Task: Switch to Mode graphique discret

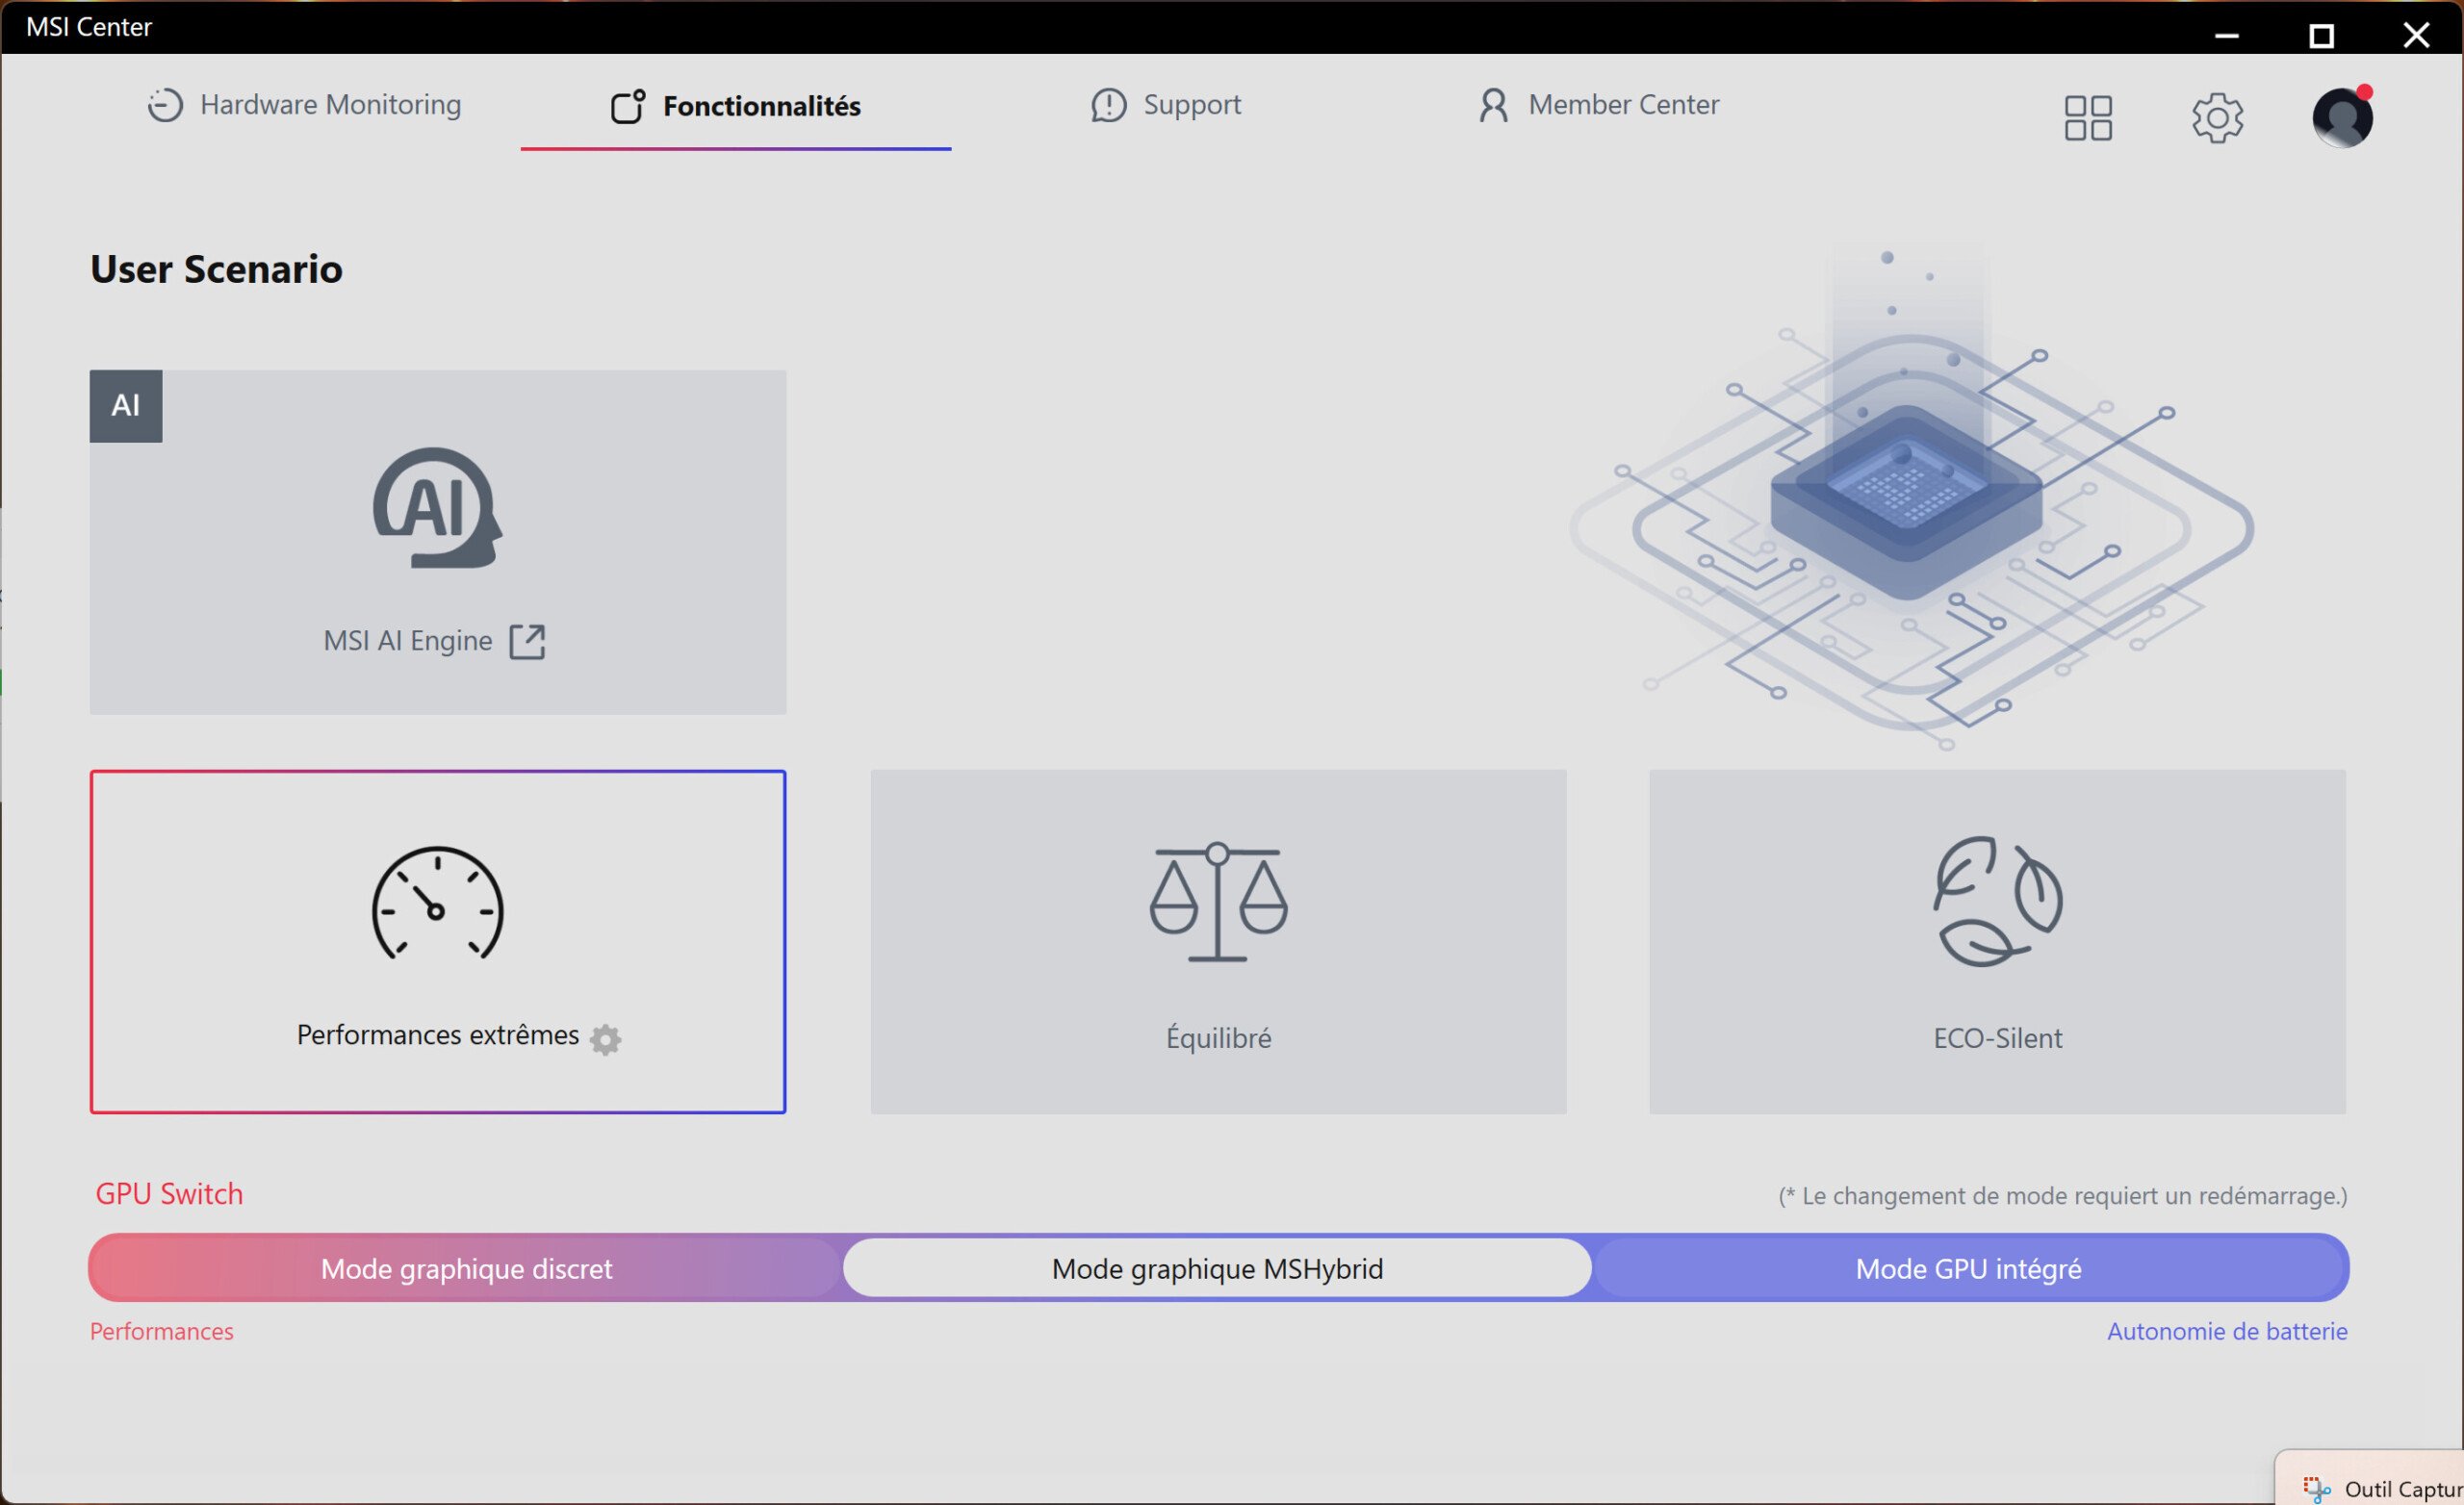Action: 466,1268
